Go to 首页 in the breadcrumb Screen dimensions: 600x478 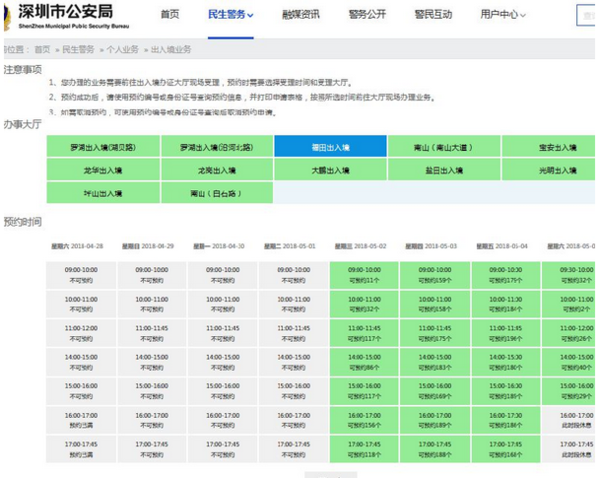coord(42,49)
